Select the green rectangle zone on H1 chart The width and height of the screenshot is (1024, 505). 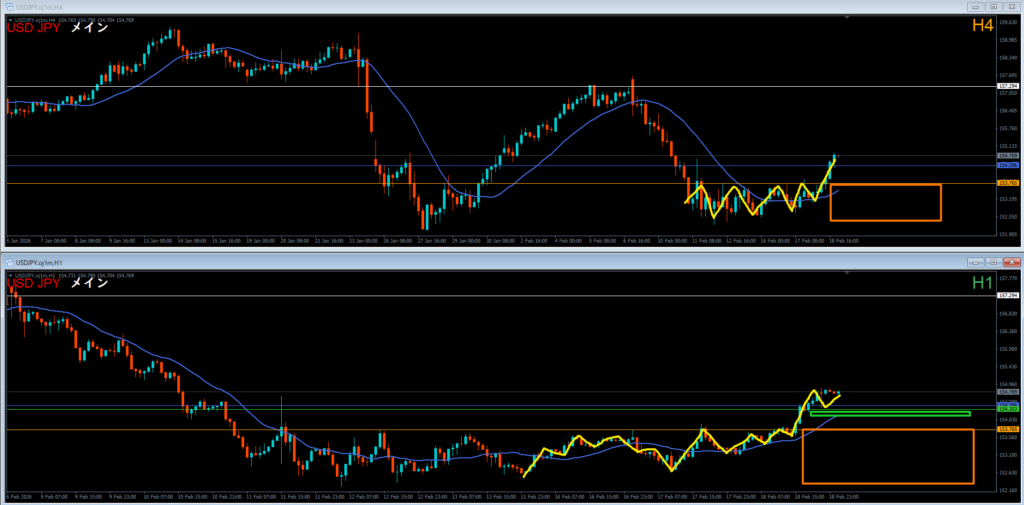click(x=889, y=413)
